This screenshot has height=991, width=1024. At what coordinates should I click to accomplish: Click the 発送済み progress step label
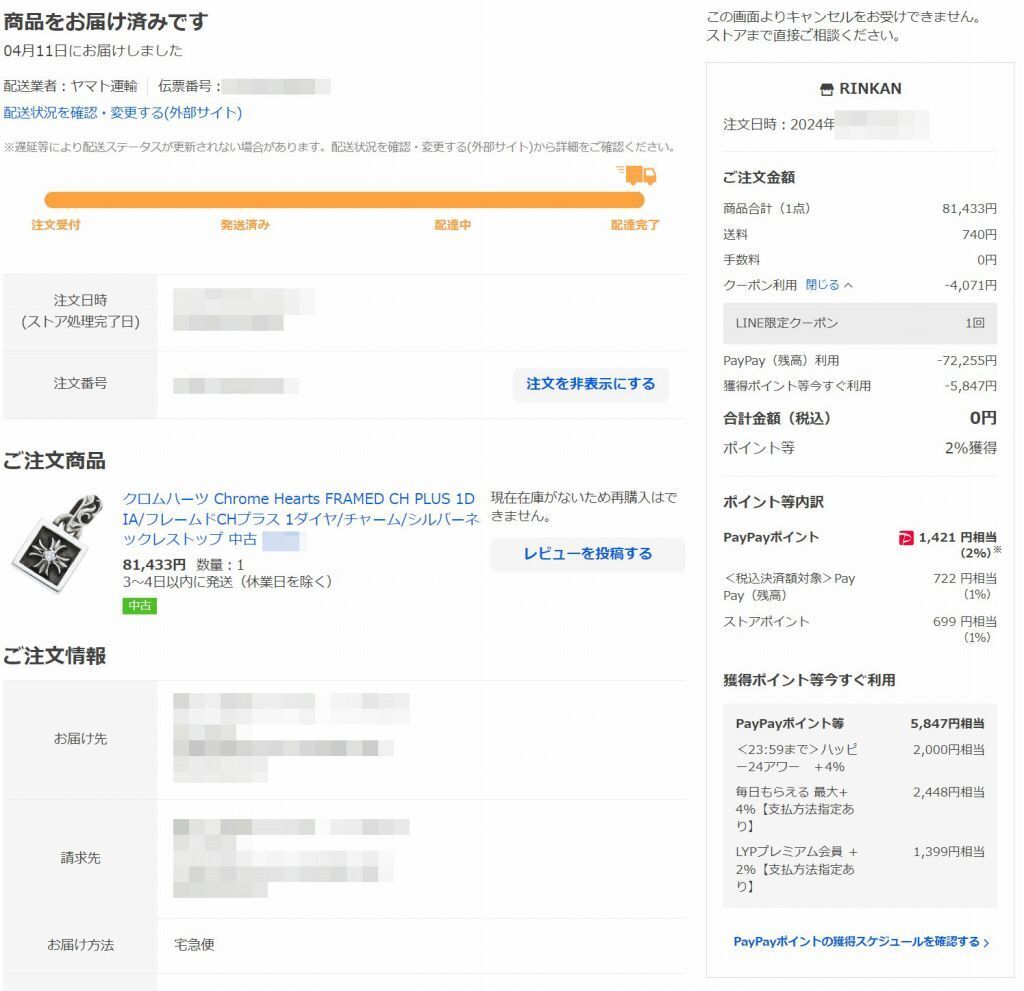pos(245,225)
